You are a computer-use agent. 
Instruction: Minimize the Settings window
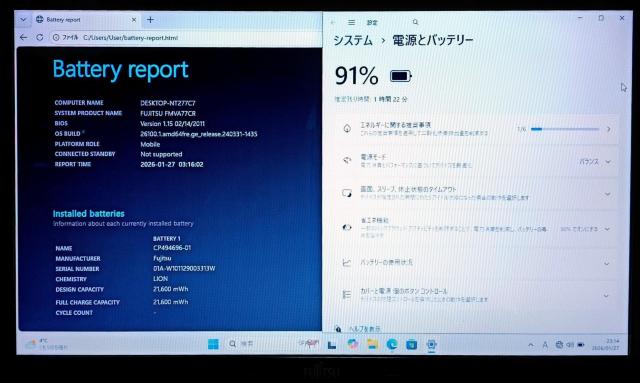[580, 18]
